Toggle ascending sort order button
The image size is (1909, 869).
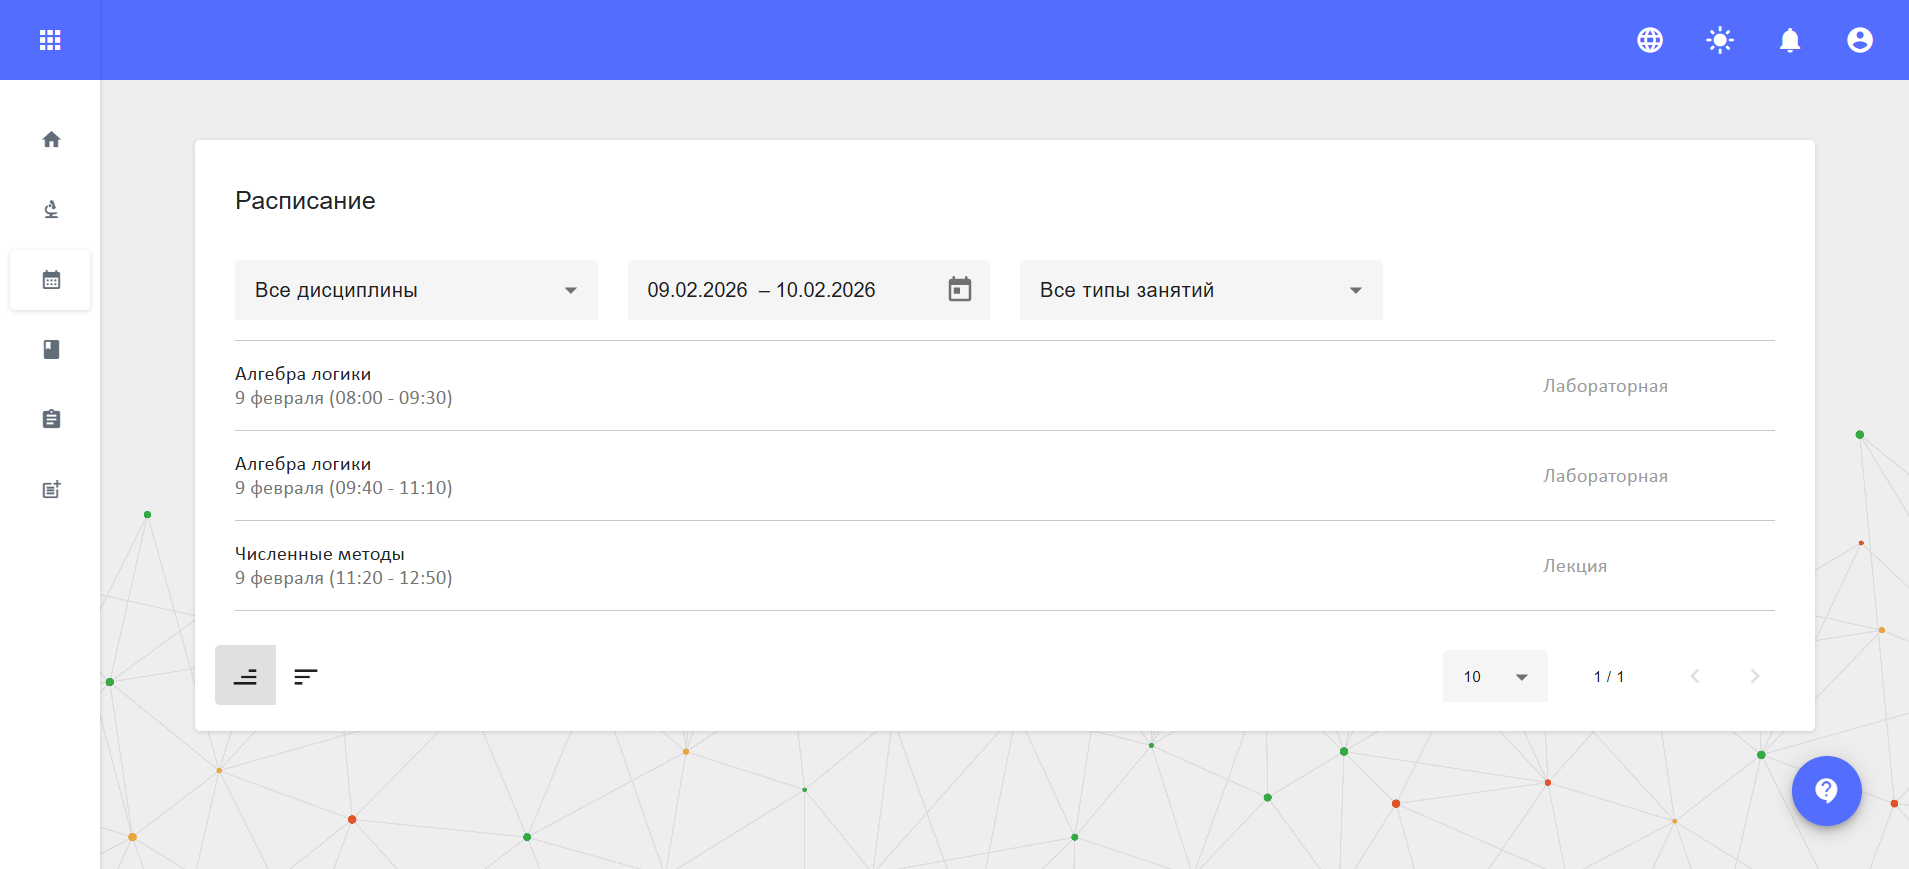[245, 676]
